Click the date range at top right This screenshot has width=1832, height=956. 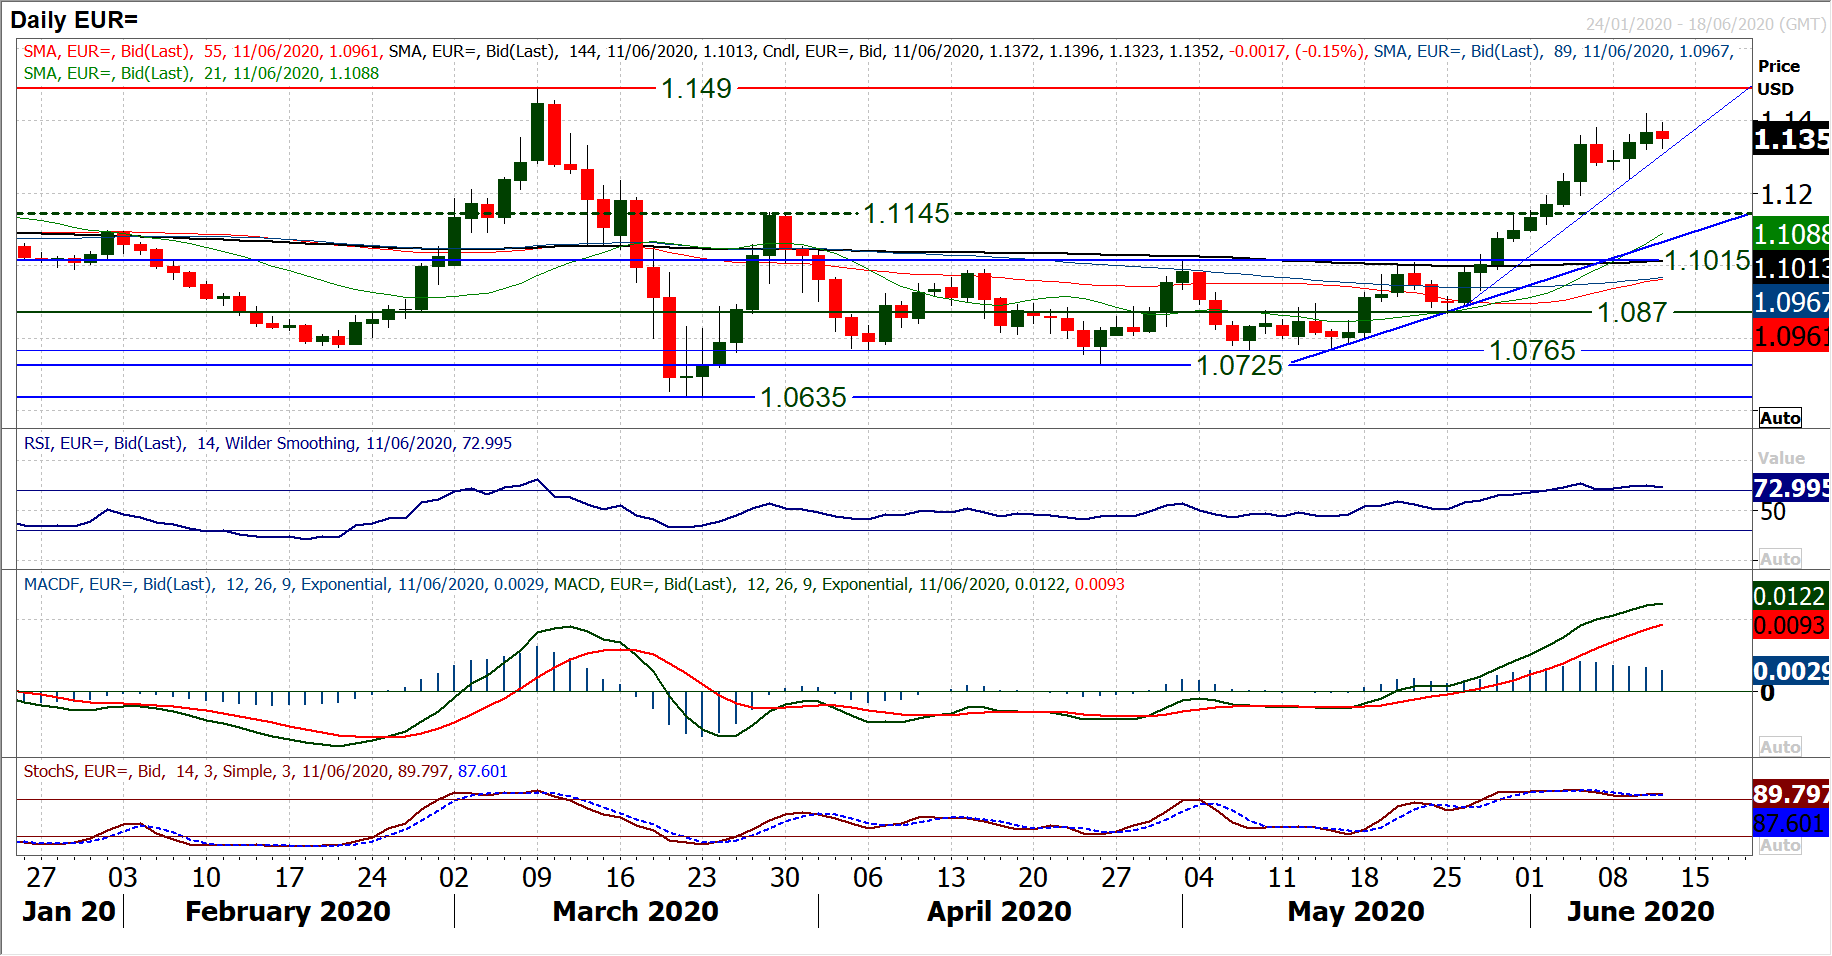pyautogui.click(x=1705, y=24)
